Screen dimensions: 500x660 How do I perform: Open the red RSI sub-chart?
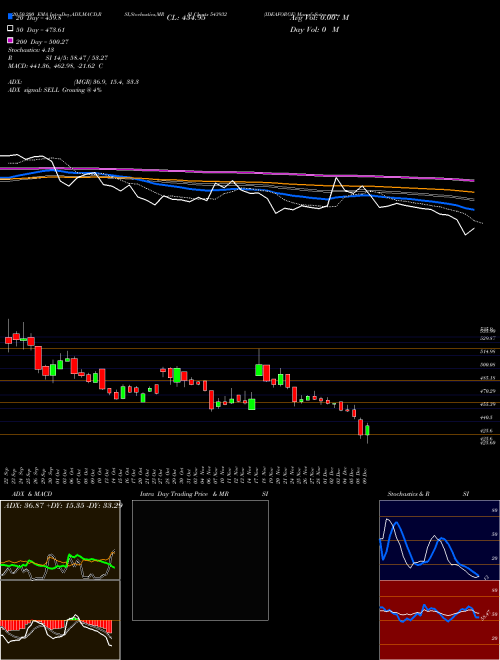click(x=439, y=620)
